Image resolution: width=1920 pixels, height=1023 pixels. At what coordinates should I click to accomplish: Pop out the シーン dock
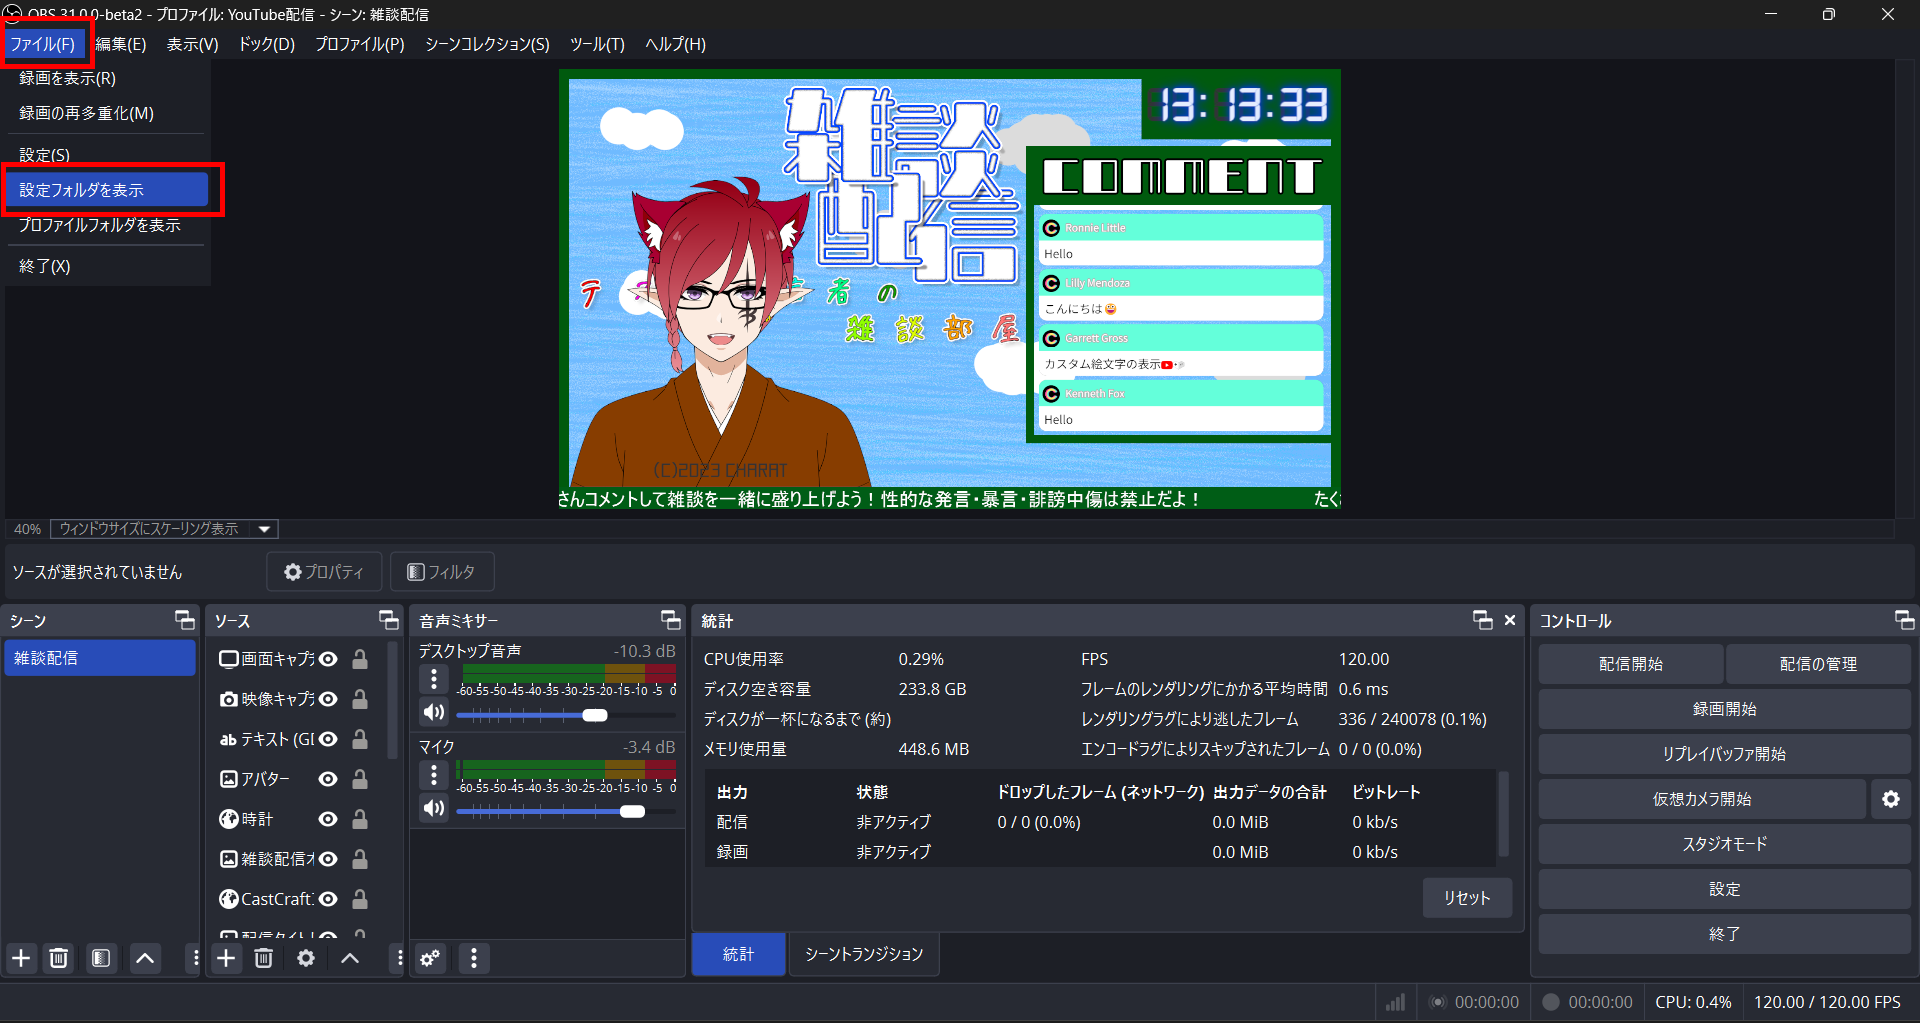(x=185, y=620)
